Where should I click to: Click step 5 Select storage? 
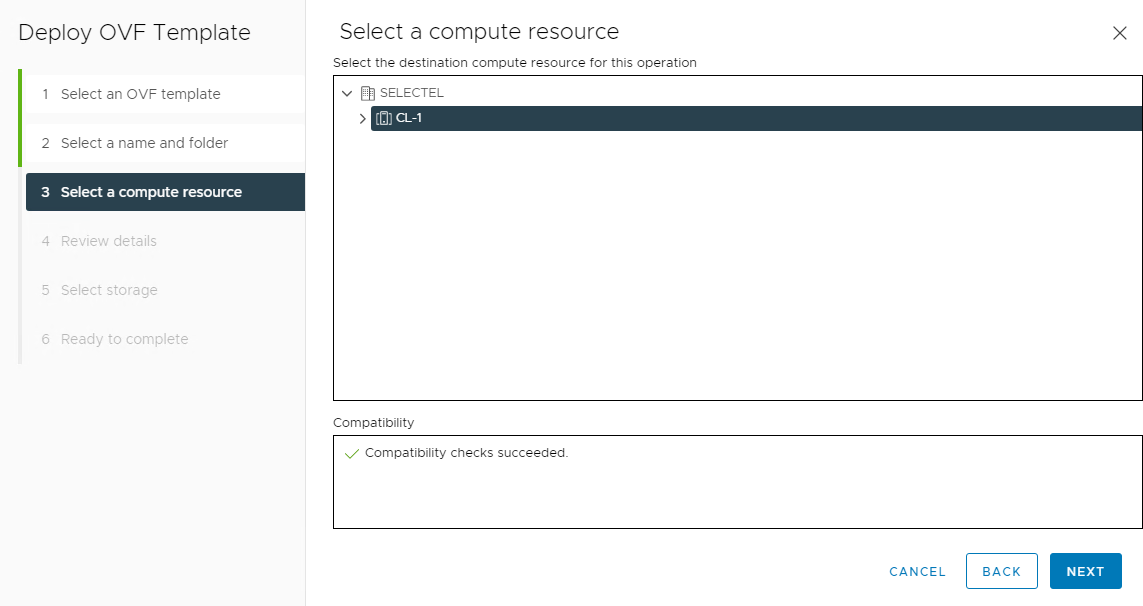tap(109, 290)
